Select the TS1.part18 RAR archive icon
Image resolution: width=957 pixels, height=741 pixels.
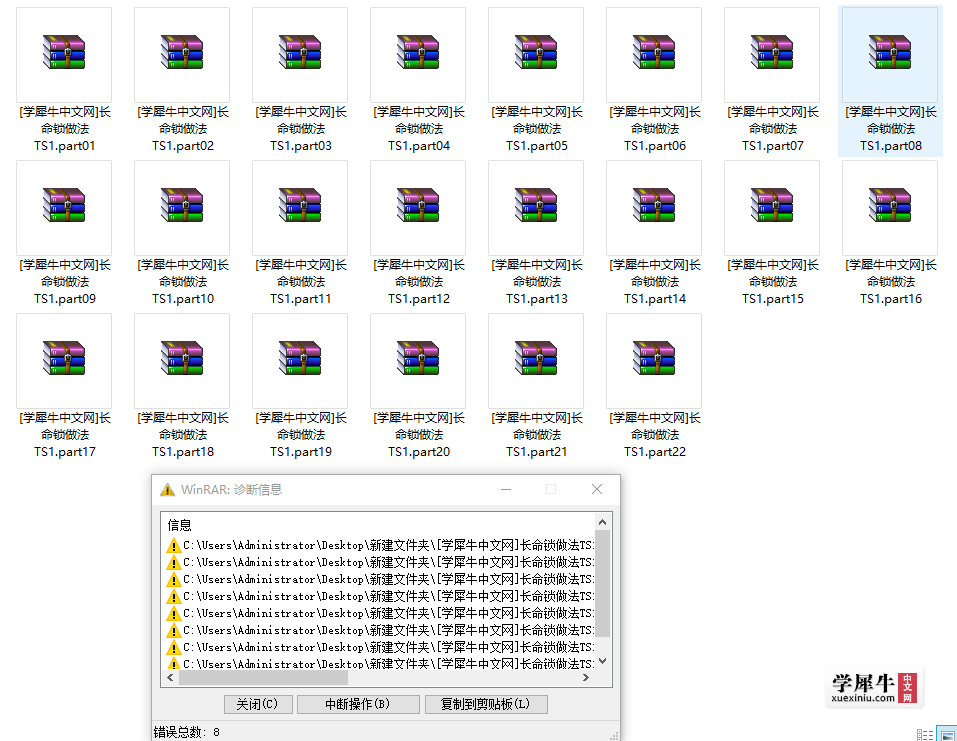(182, 358)
